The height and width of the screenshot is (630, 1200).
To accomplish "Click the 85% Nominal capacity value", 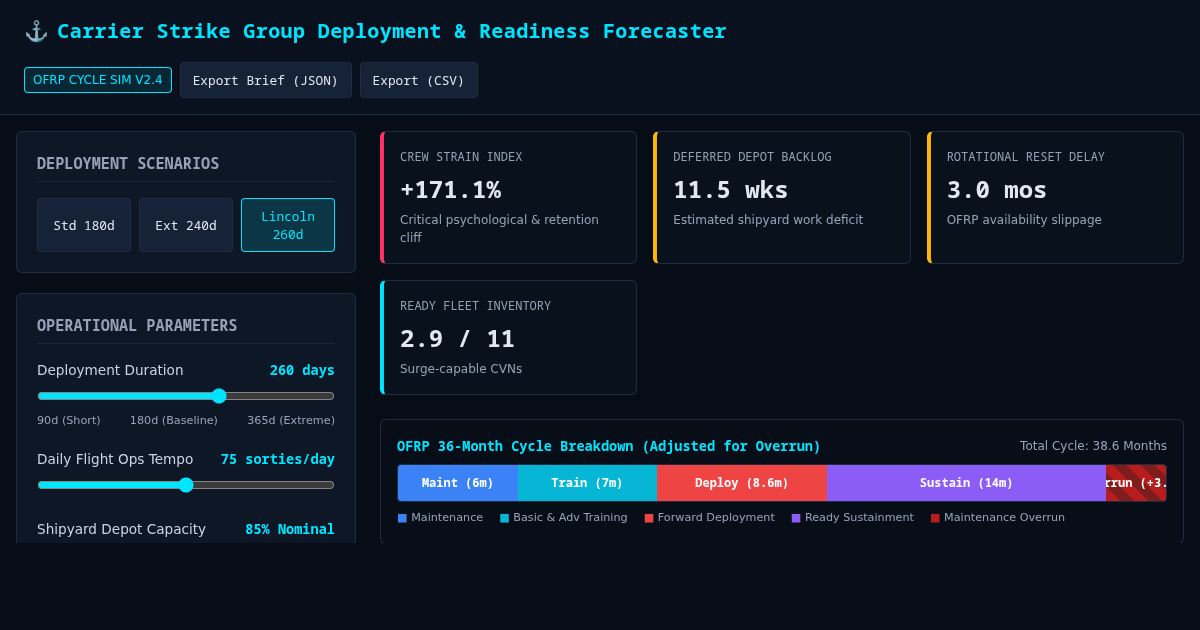I will 290,529.
